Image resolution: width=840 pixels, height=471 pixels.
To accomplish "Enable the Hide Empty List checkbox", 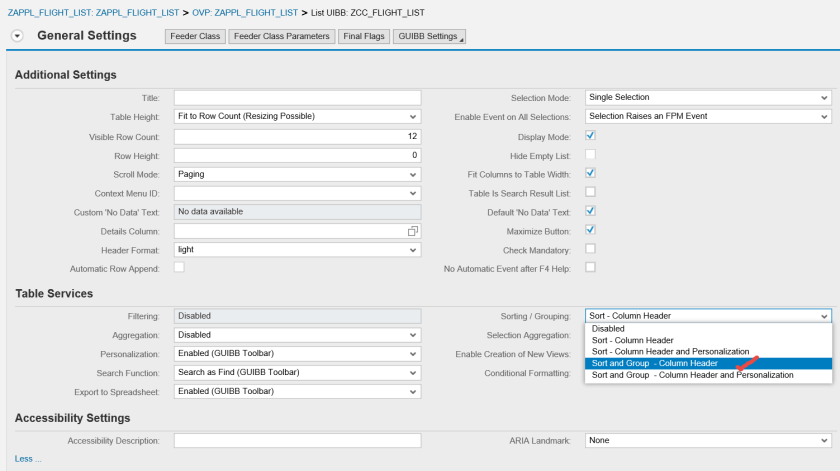I will tap(590, 154).
